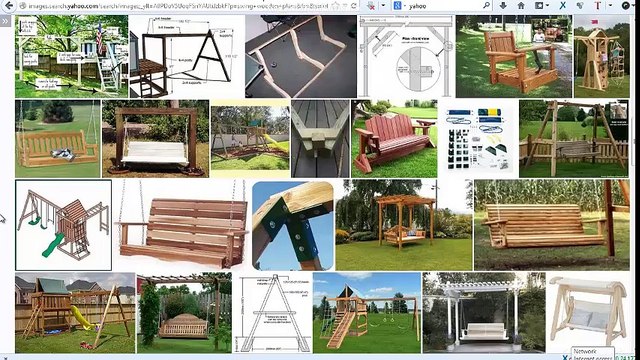Run search with the magnifier icon
Screen dimensions: 640x360
[486, 6]
